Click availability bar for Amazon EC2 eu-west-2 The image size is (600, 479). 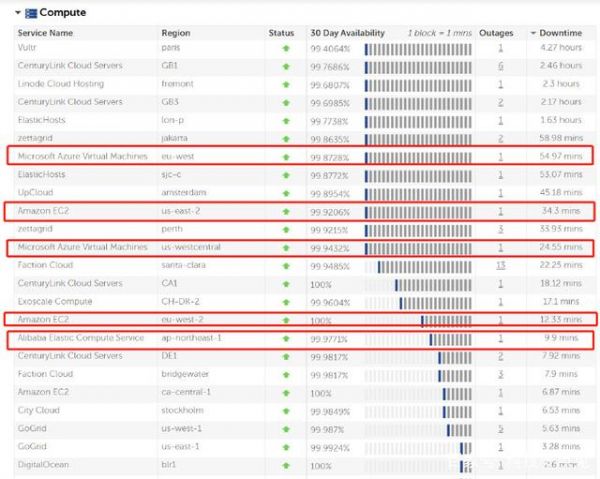pos(418,320)
